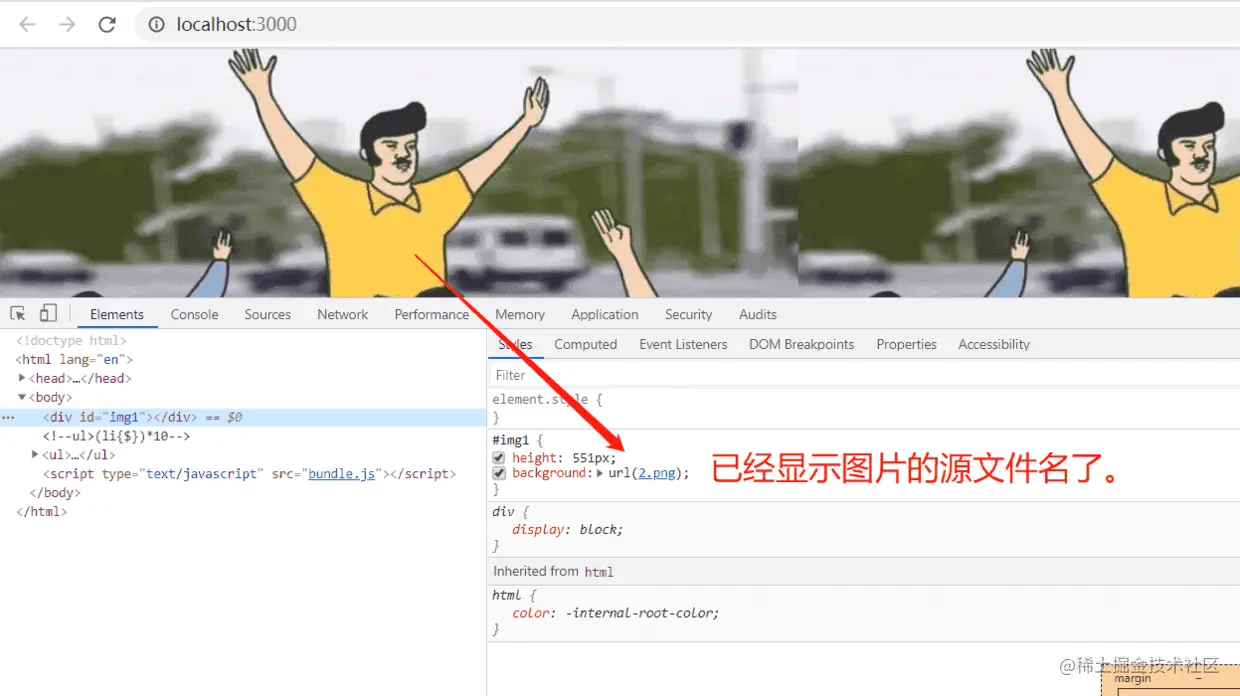Open the DOM Breakpoints pane
The width and height of the screenshot is (1240, 696).
pos(802,344)
